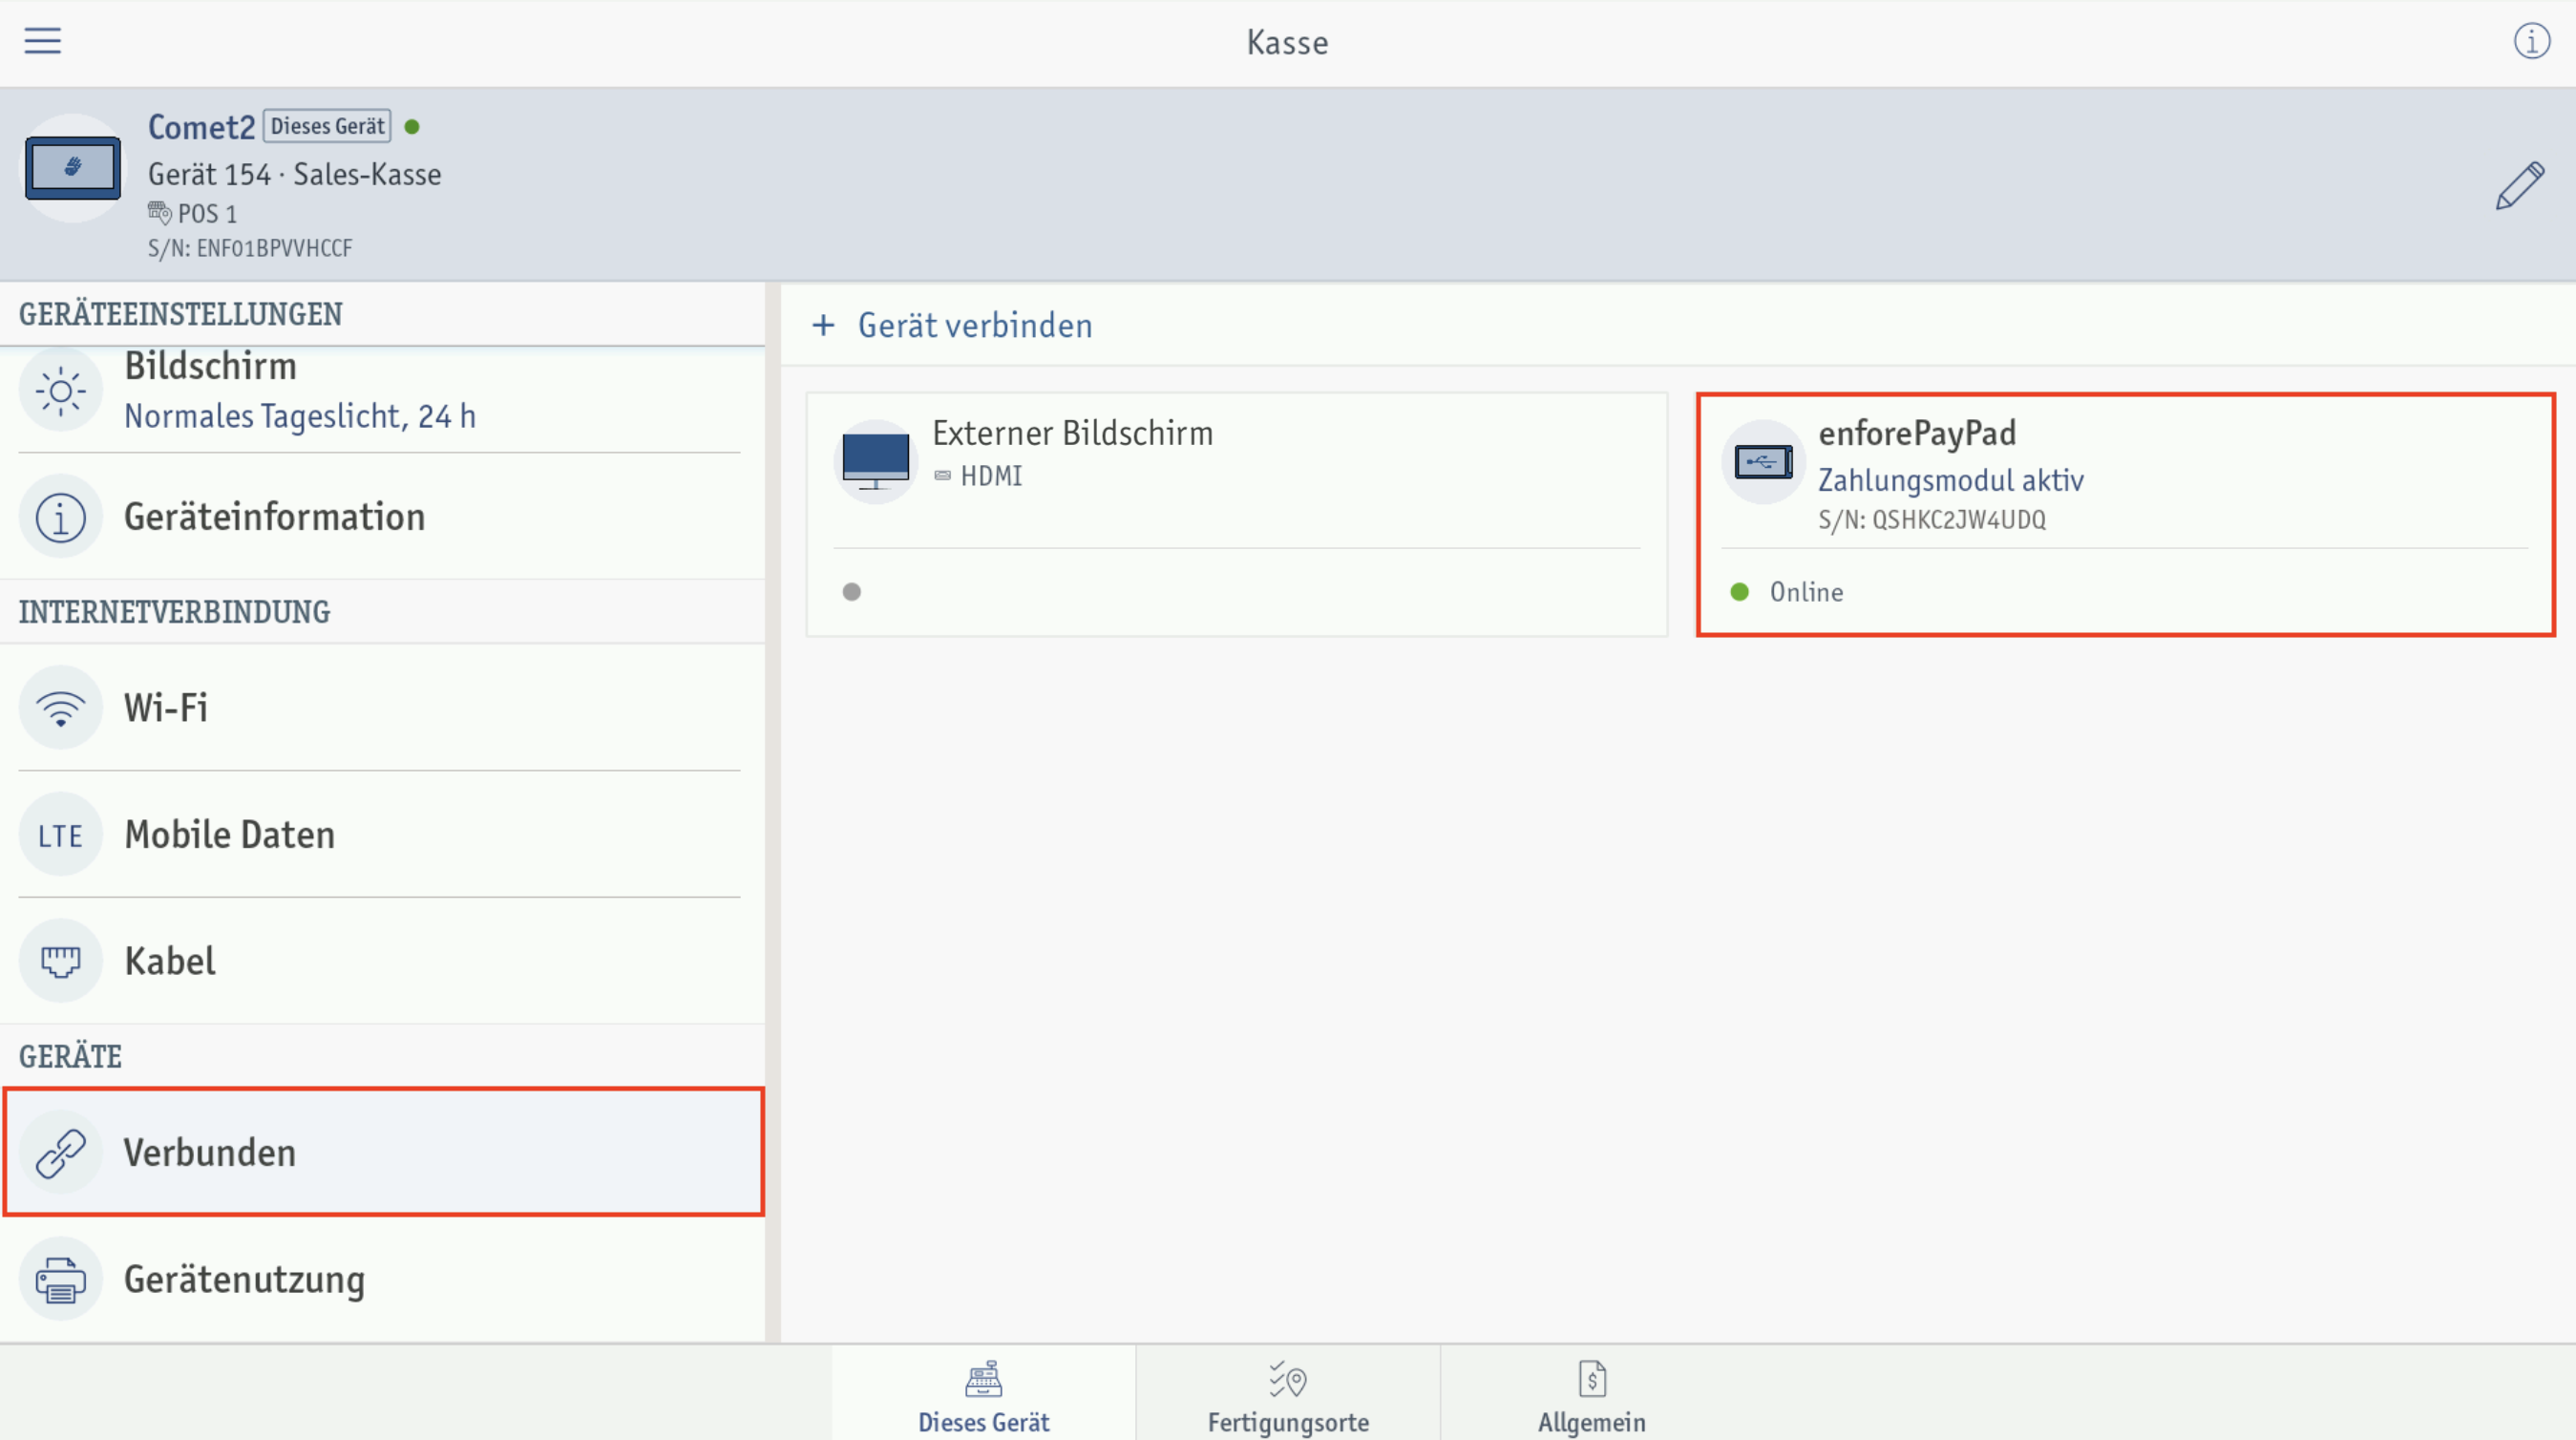The width and height of the screenshot is (2576, 1440).
Task: Switch to the Allgemein tab
Action: (1592, 1393)
